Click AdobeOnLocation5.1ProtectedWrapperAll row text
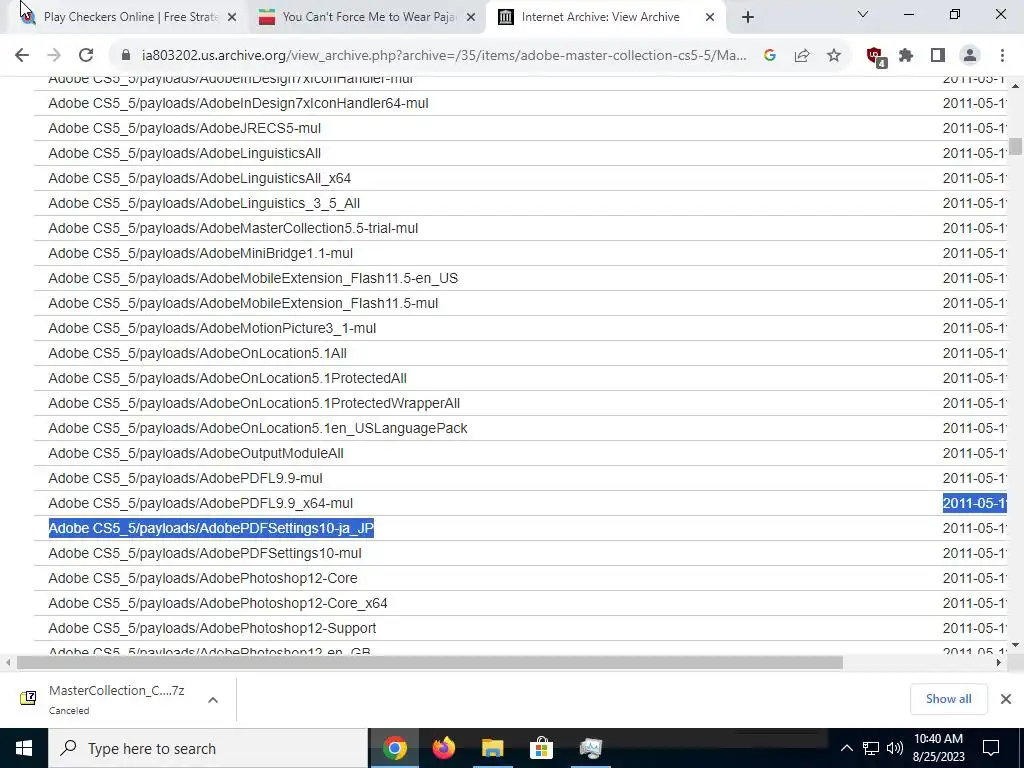1024x768 pixels. coord(254,403)
